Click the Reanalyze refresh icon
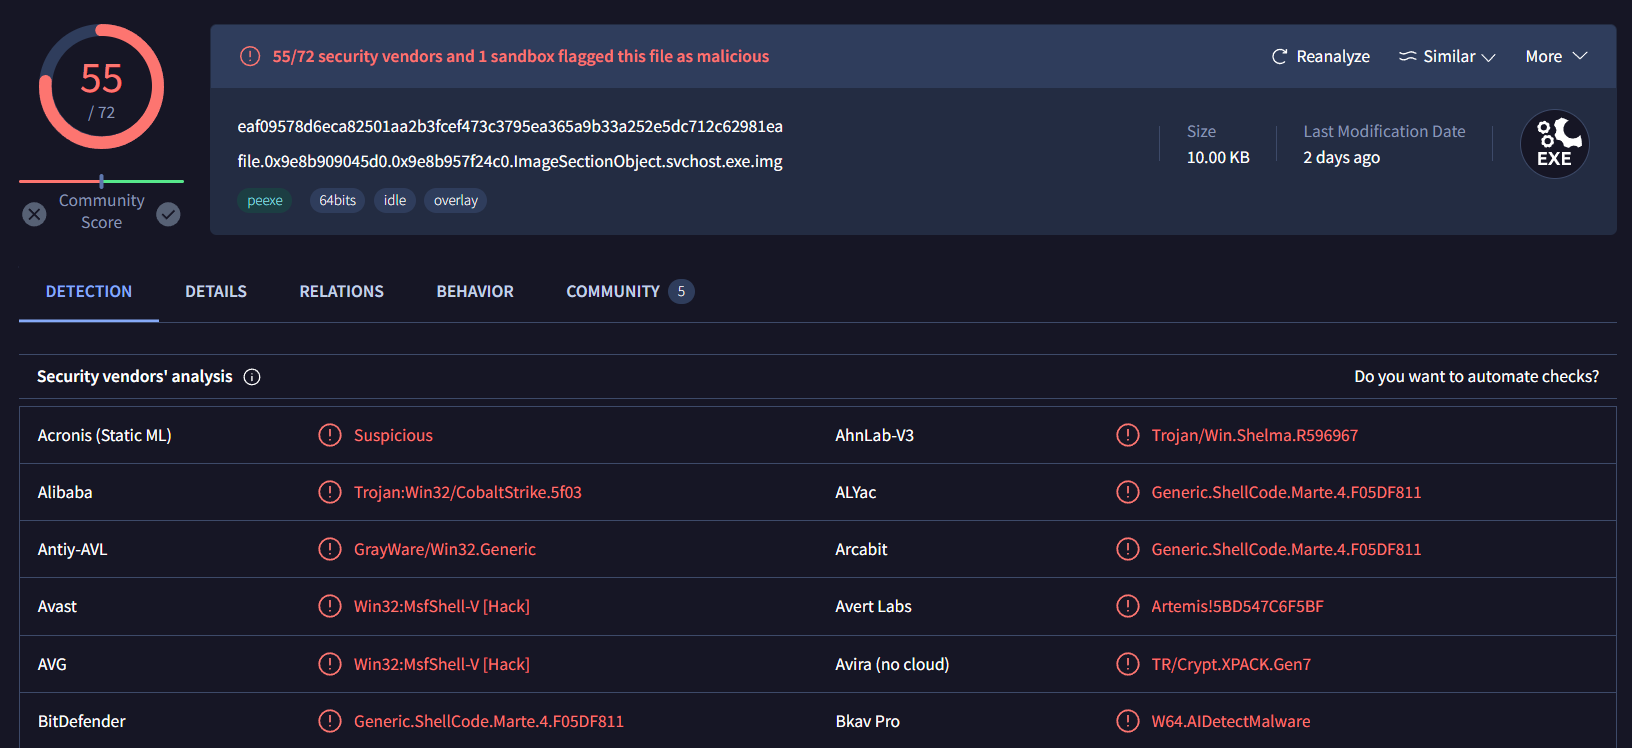This screenshot has width=1632, height=748. coord(1279,57)
